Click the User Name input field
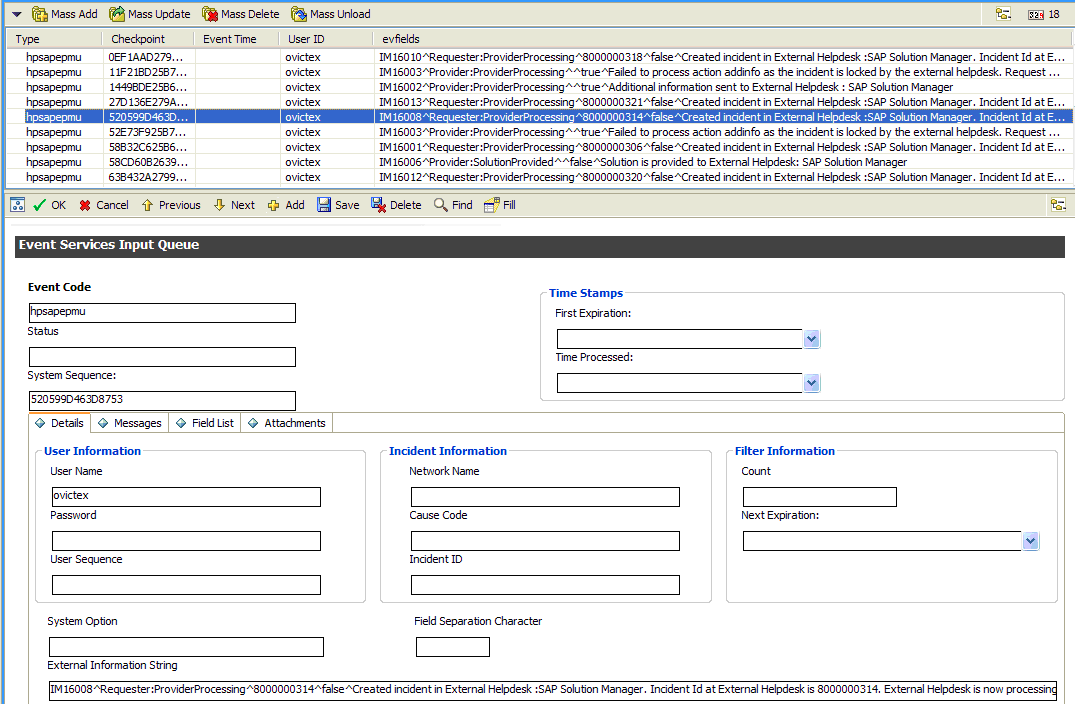Viewport: 1075px width, 704px height. click(186, 497)
